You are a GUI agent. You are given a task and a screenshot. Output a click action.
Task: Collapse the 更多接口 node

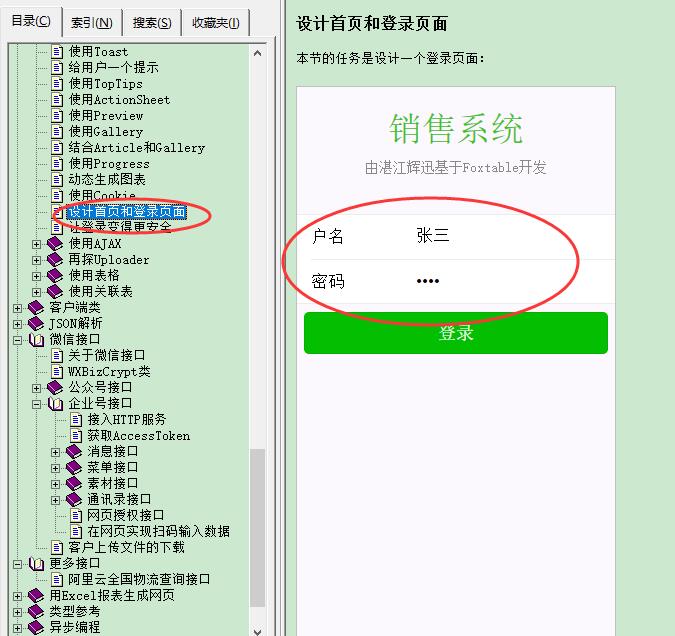(18, 564)
